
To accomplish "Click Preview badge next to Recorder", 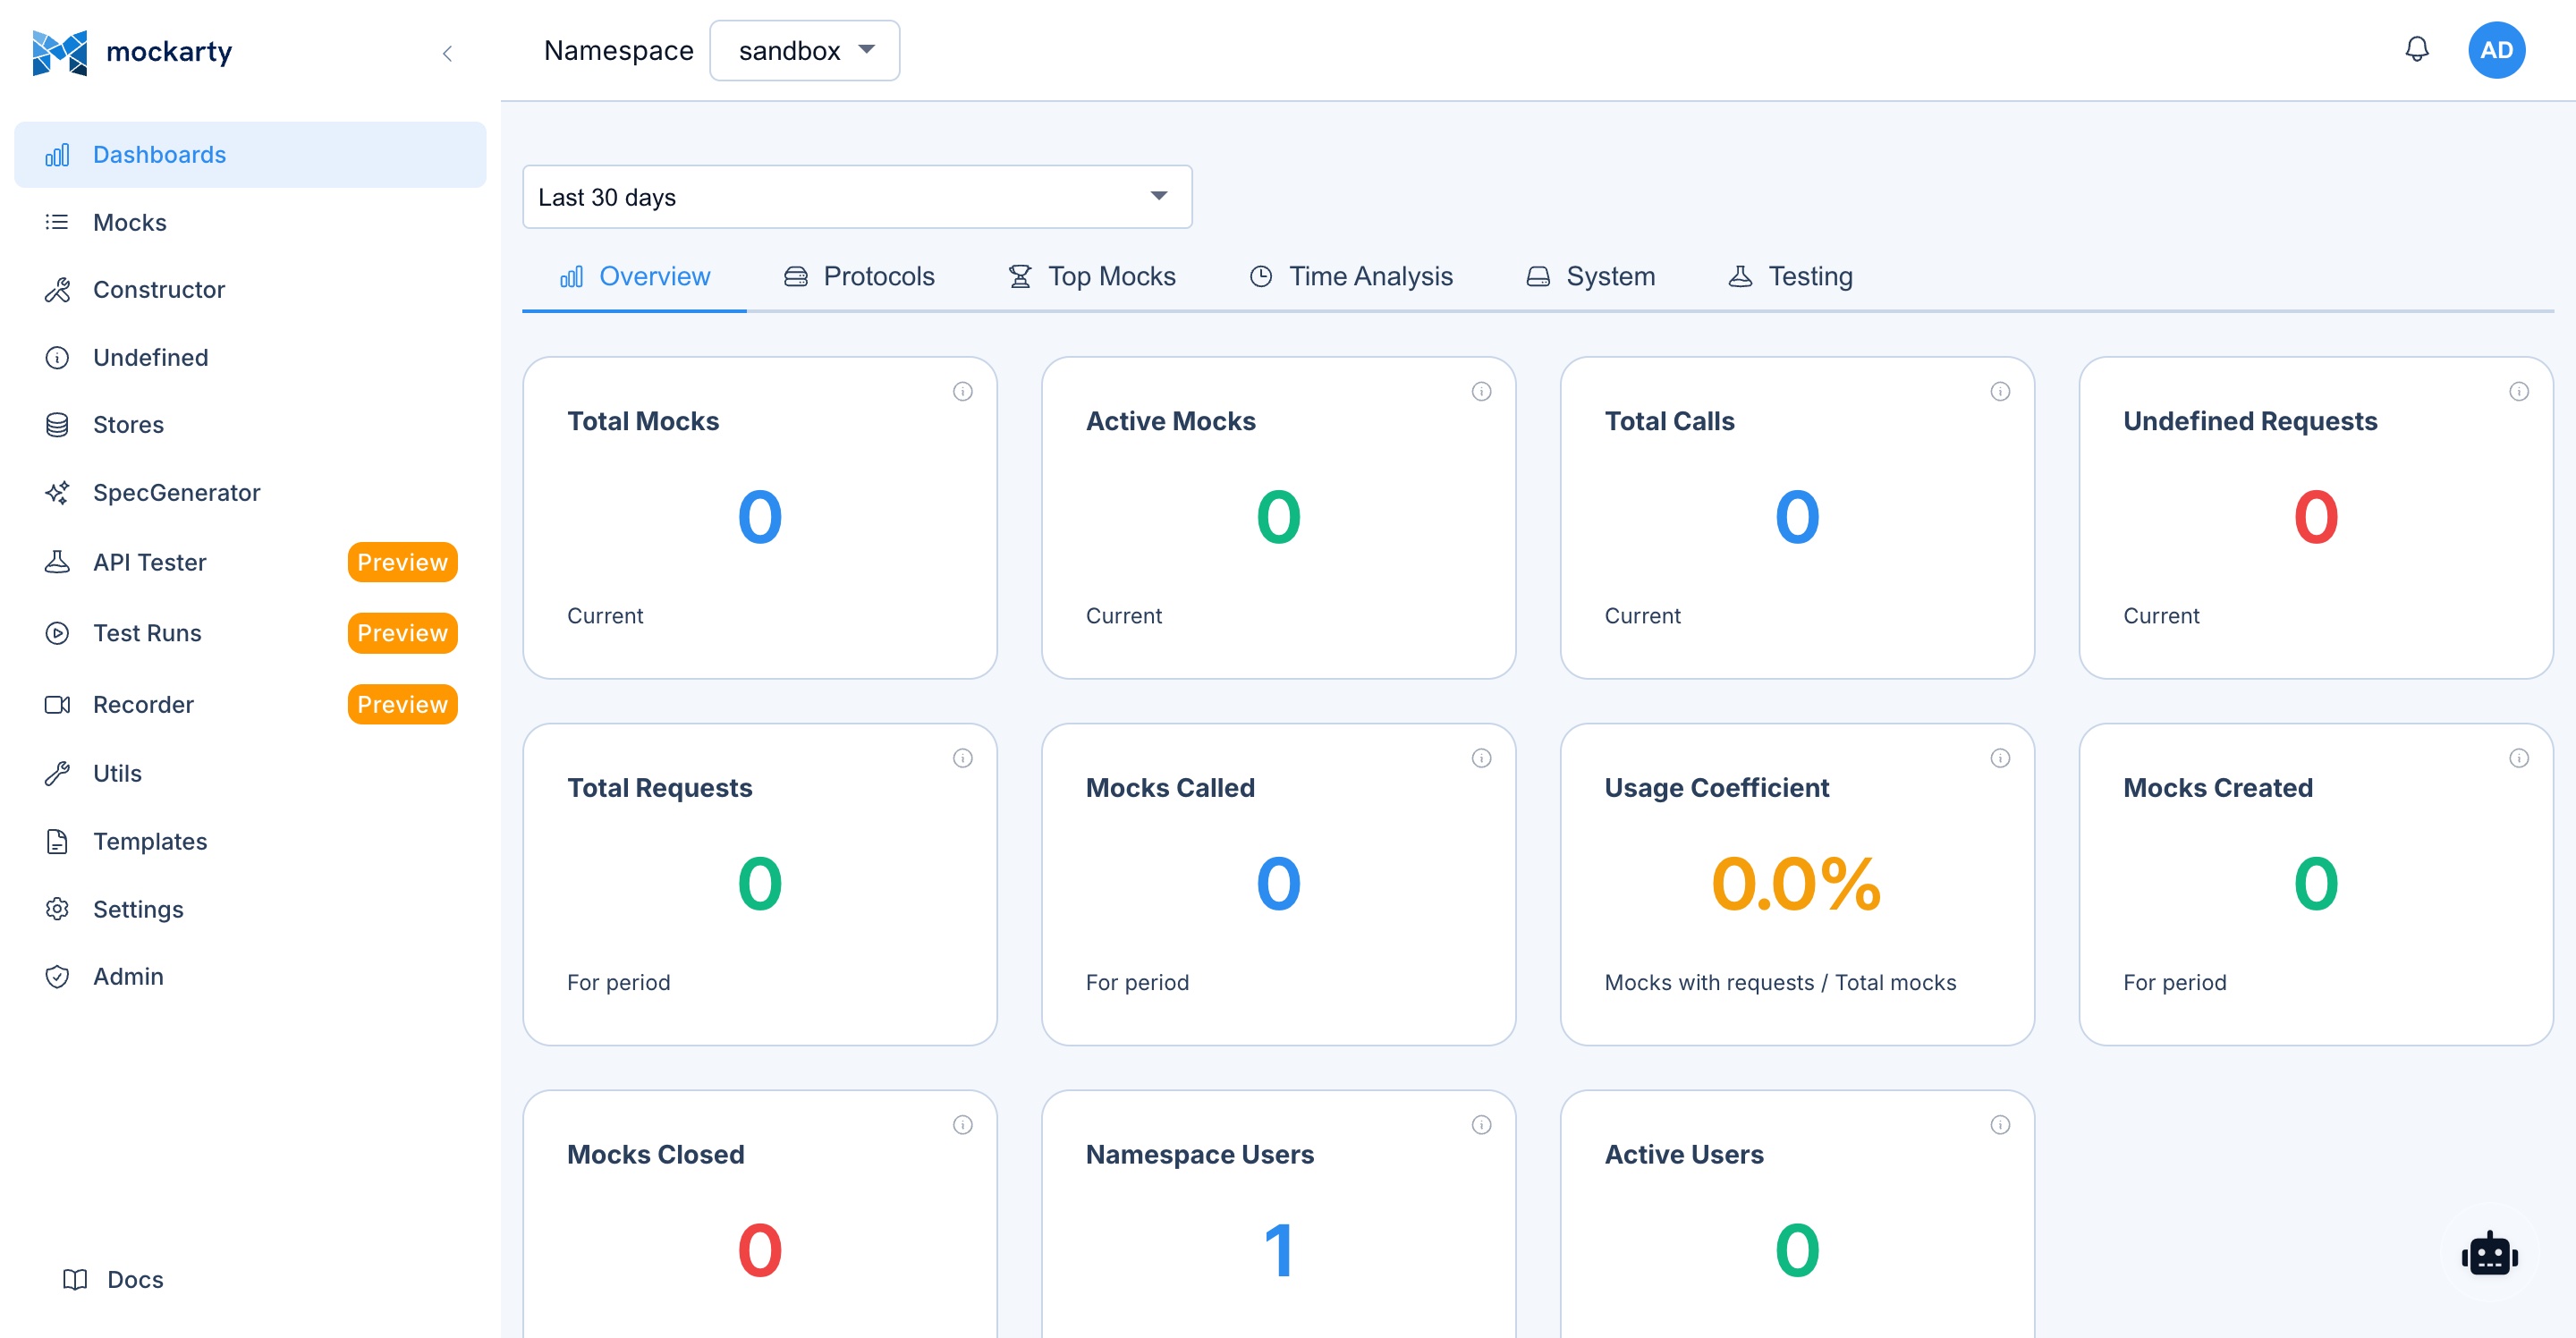I will (x=402, y=705).
